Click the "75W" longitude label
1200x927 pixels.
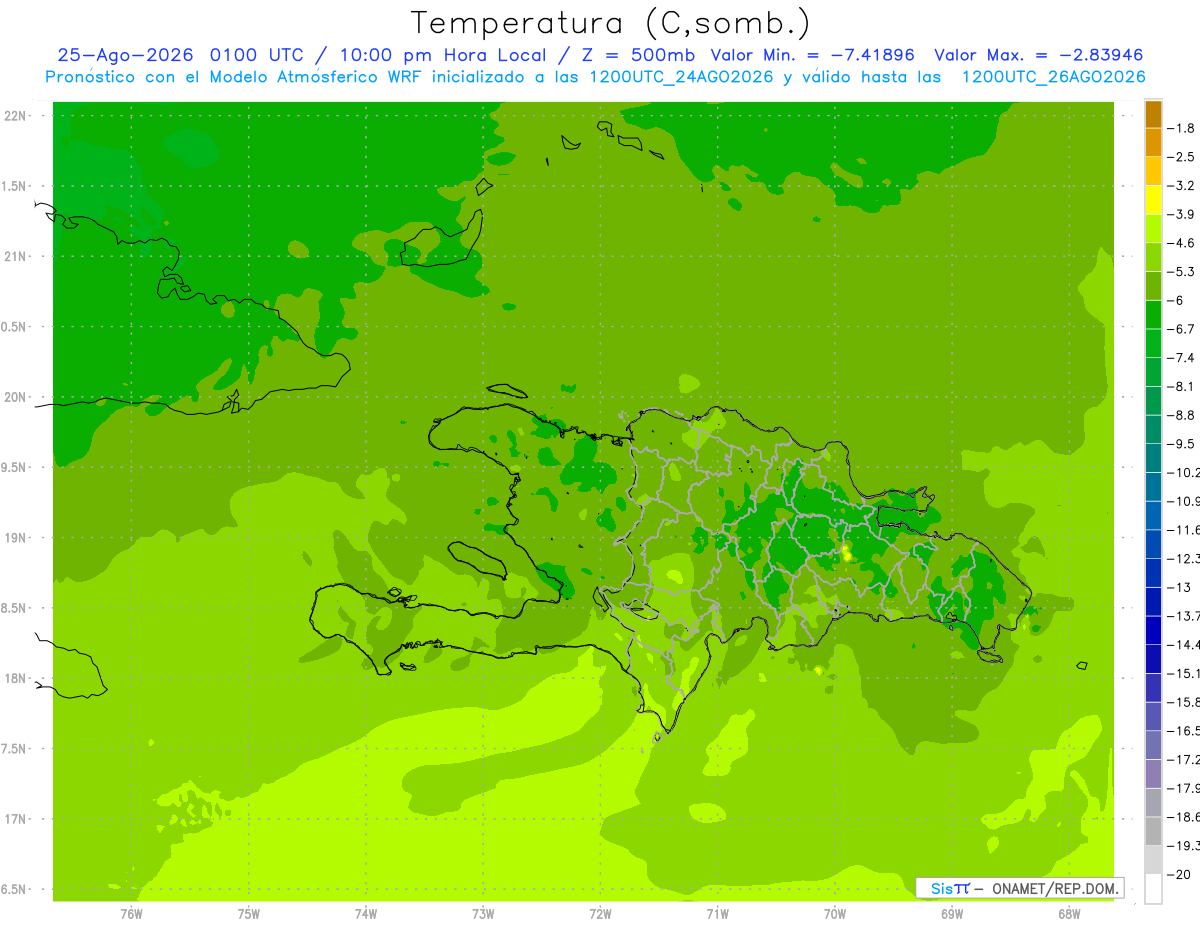[249, 914]
